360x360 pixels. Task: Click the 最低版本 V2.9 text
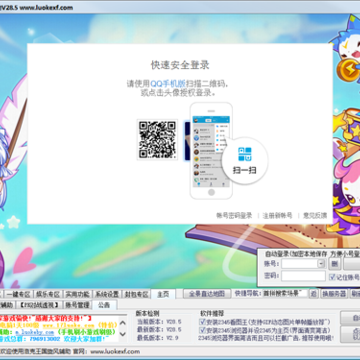[157, 338]
